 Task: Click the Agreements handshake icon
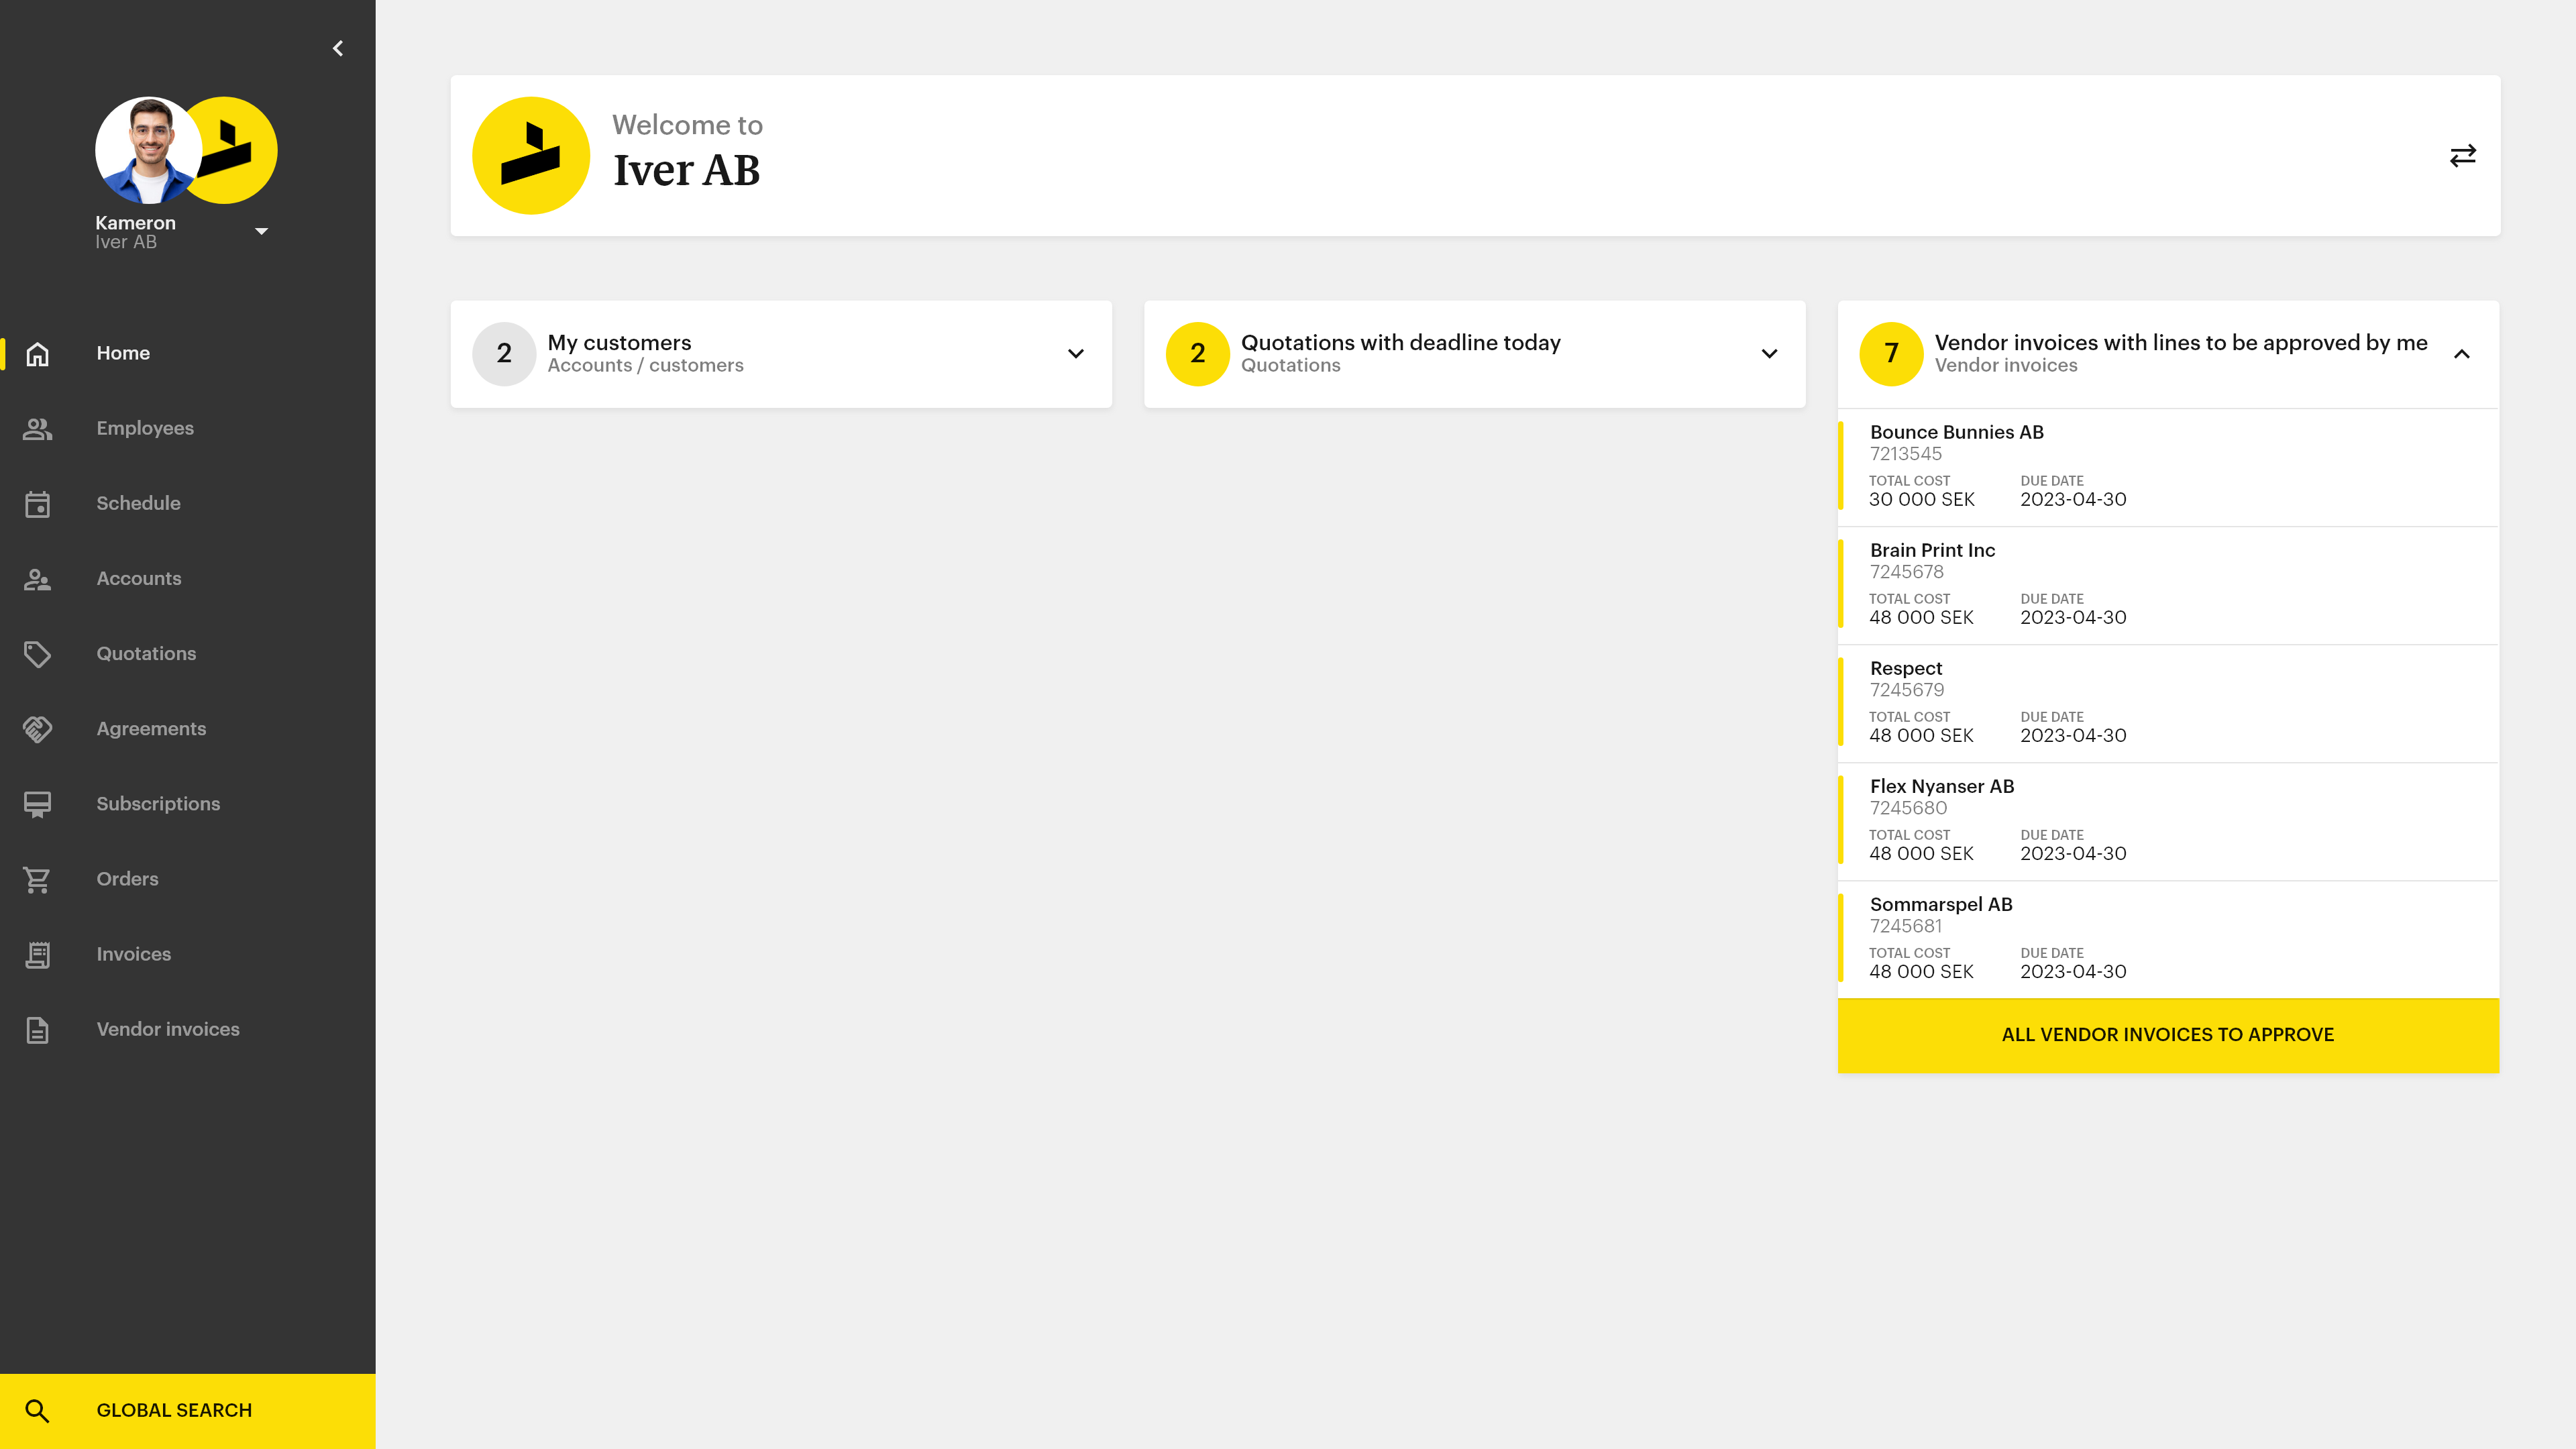click(37, 729)
